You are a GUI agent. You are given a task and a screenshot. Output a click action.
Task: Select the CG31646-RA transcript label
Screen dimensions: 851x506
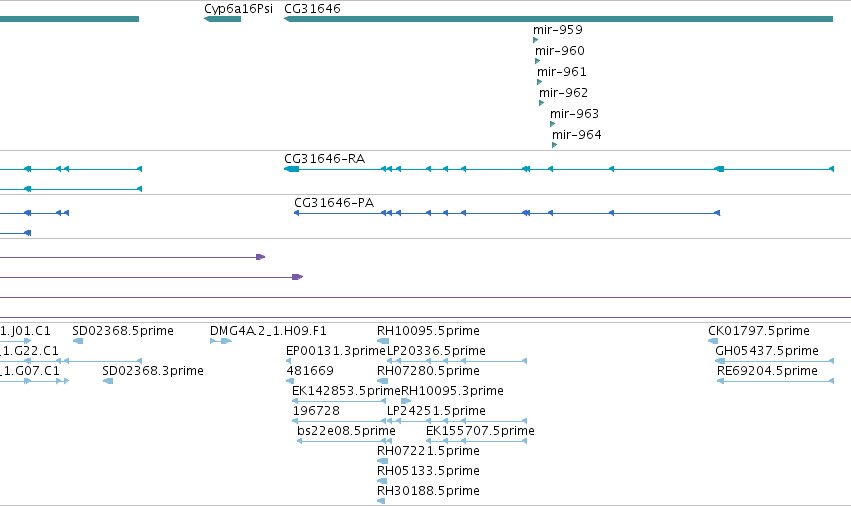pos(325,159)
